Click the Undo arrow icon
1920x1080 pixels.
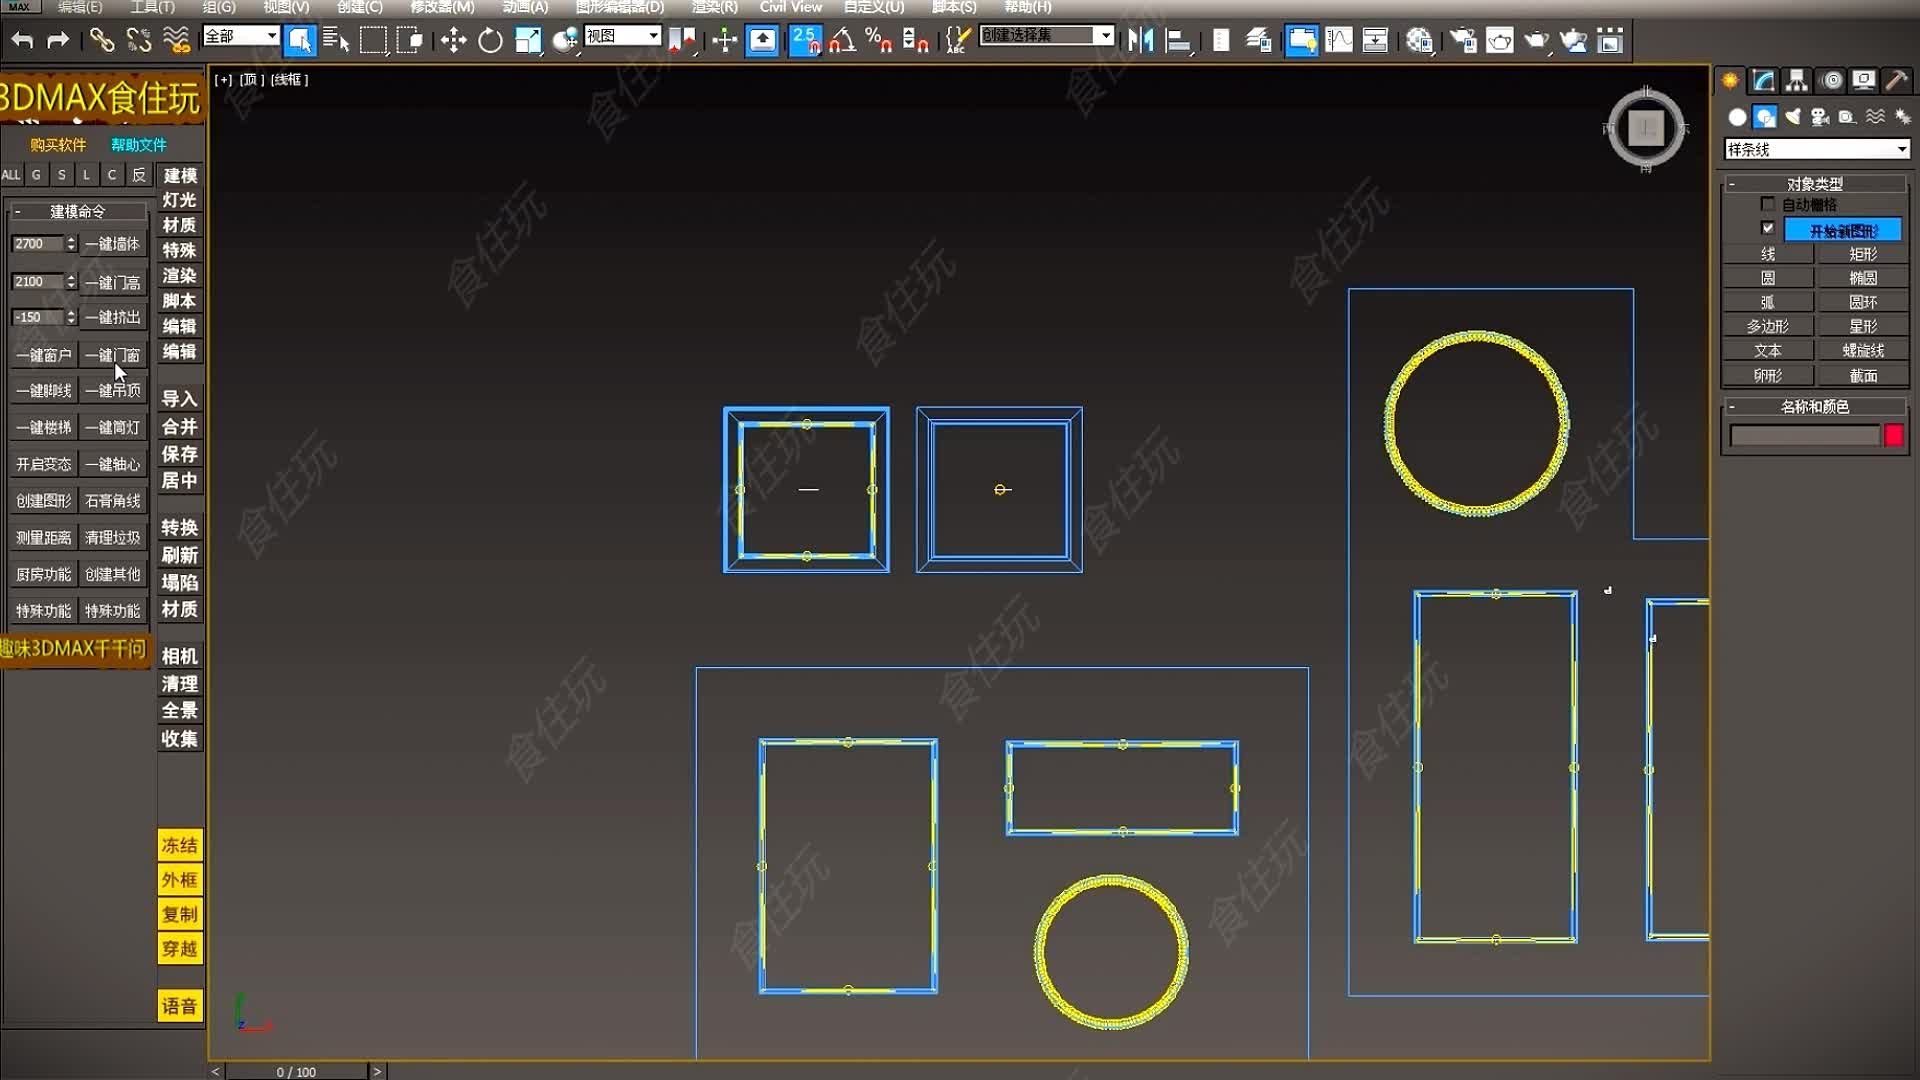point(20,40)
